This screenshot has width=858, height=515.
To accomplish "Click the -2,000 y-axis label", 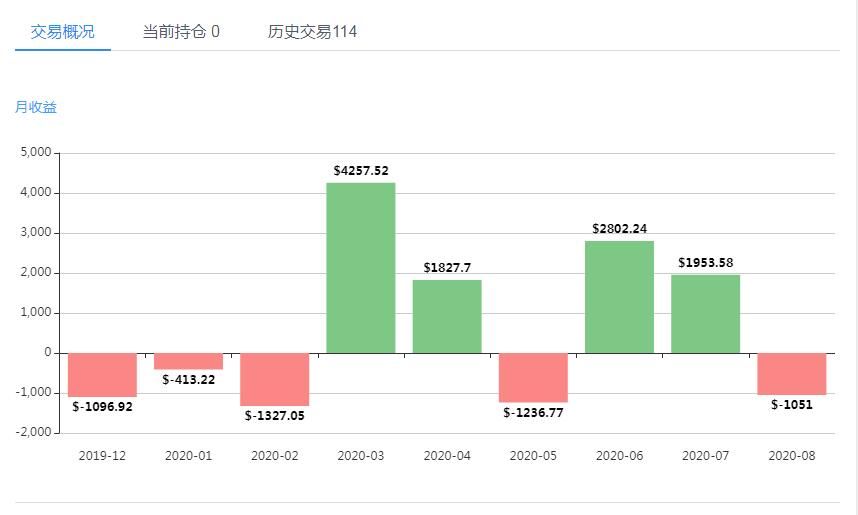I will pos(33,432).
